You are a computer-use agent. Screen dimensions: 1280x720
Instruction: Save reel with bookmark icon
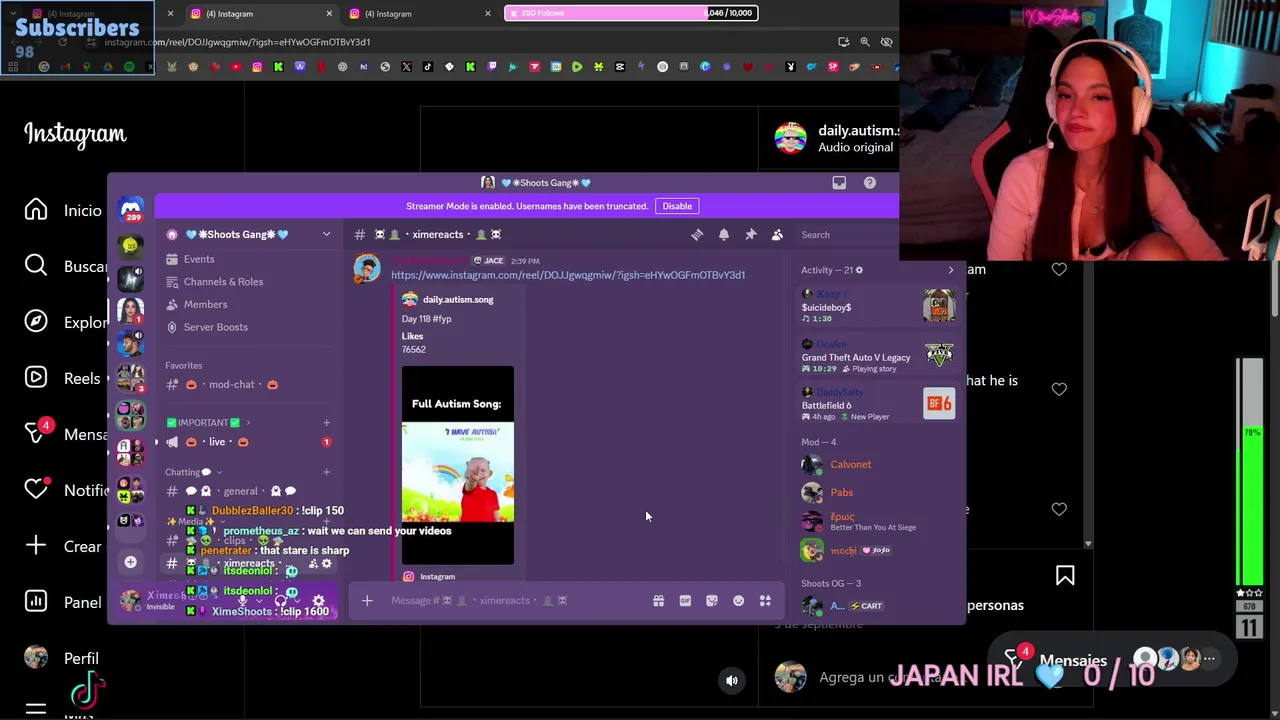pos(1065,576)
